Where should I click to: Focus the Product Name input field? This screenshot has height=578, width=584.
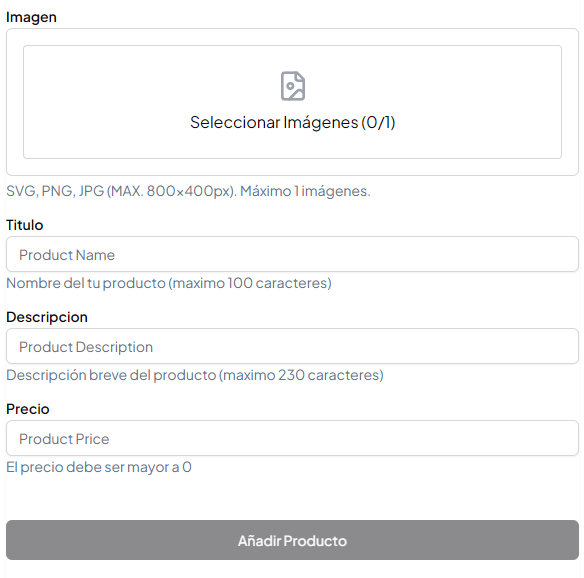click(292, 254)
